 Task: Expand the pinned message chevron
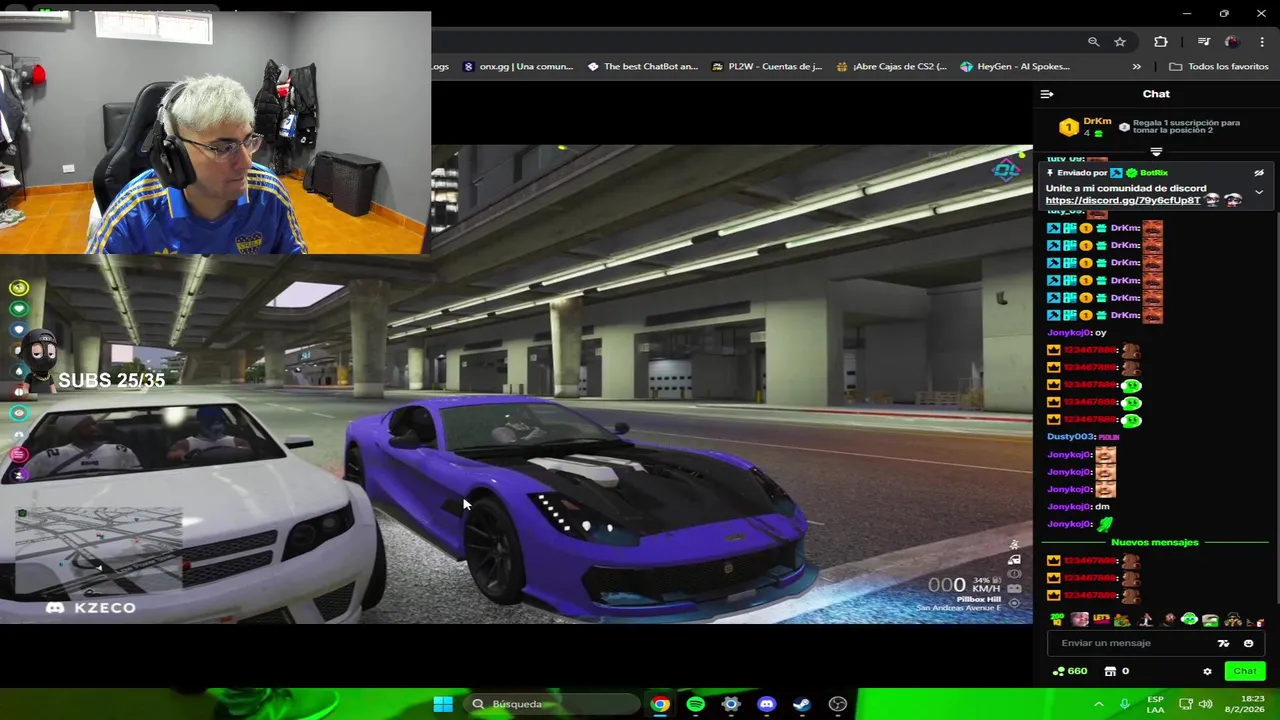(1259, 192)
